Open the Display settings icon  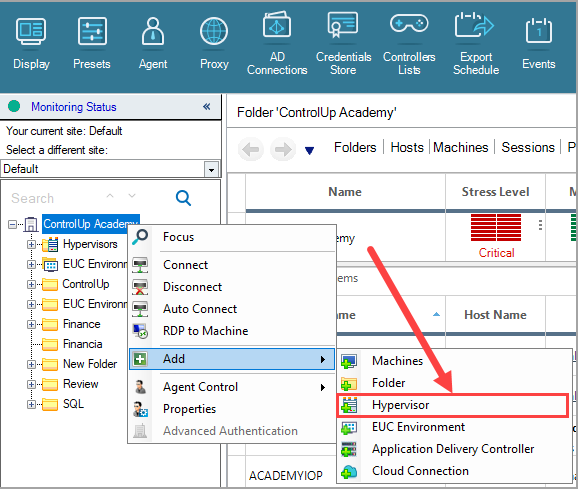(x=31, y=43)
